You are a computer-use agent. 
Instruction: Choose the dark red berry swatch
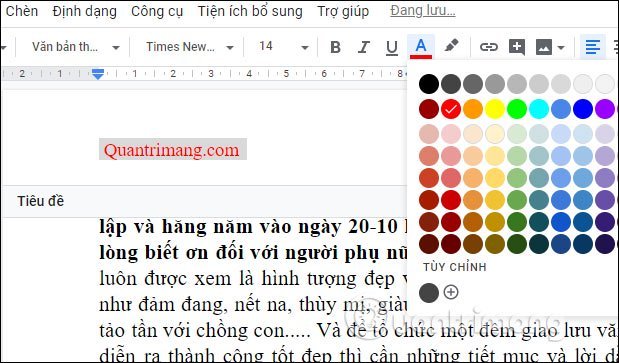(429, 109)
